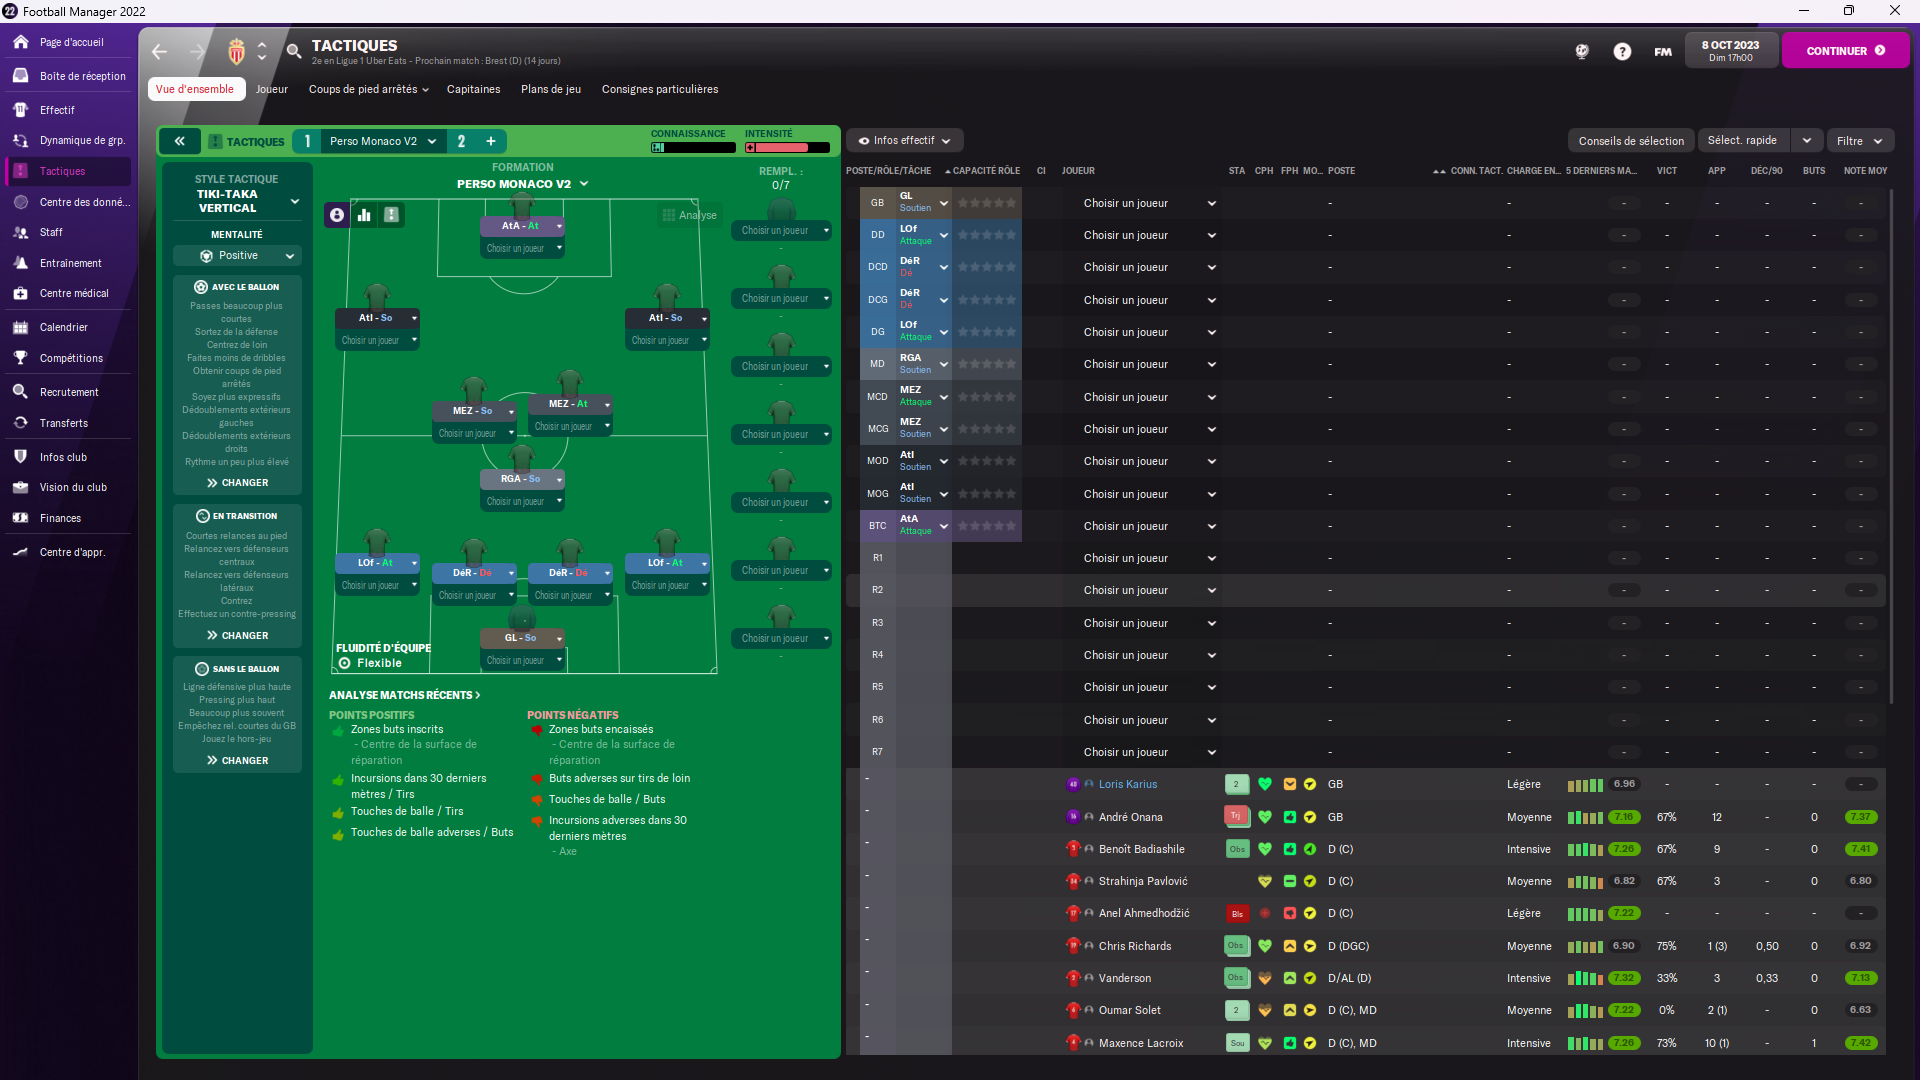Viewport: 1920px width, 1080px height.
Task: Select the player-face pitch view toggle
Action: tap(337, 215)
